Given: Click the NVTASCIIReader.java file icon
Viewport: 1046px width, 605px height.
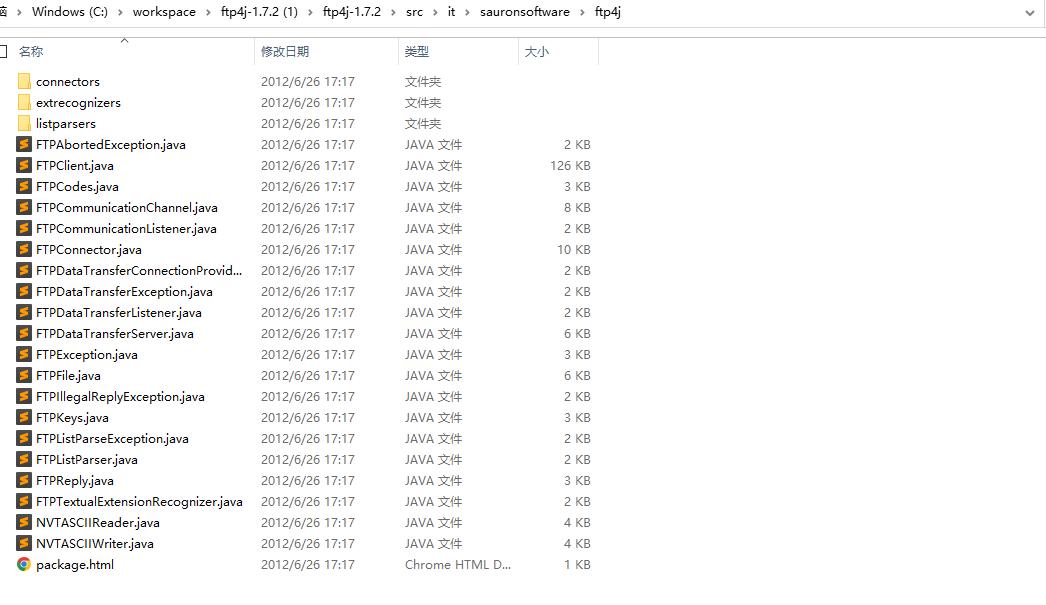Looking at the screenshot, I should point(24,522).
